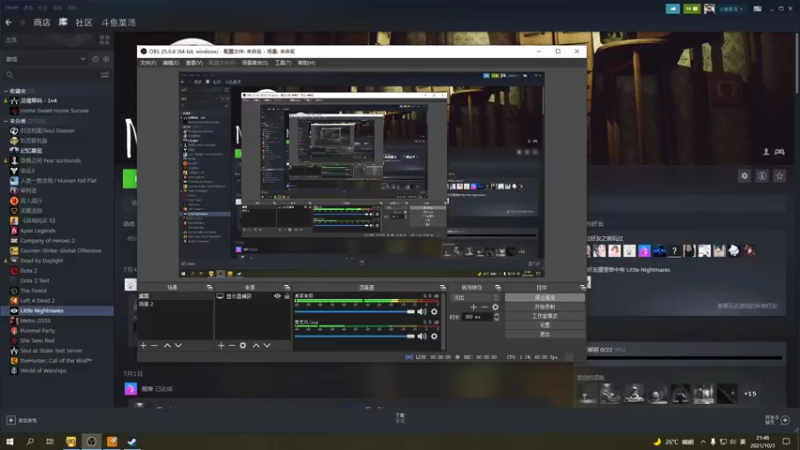
Task: Open the game info icon on Steam page
Action: coord(762,176)
